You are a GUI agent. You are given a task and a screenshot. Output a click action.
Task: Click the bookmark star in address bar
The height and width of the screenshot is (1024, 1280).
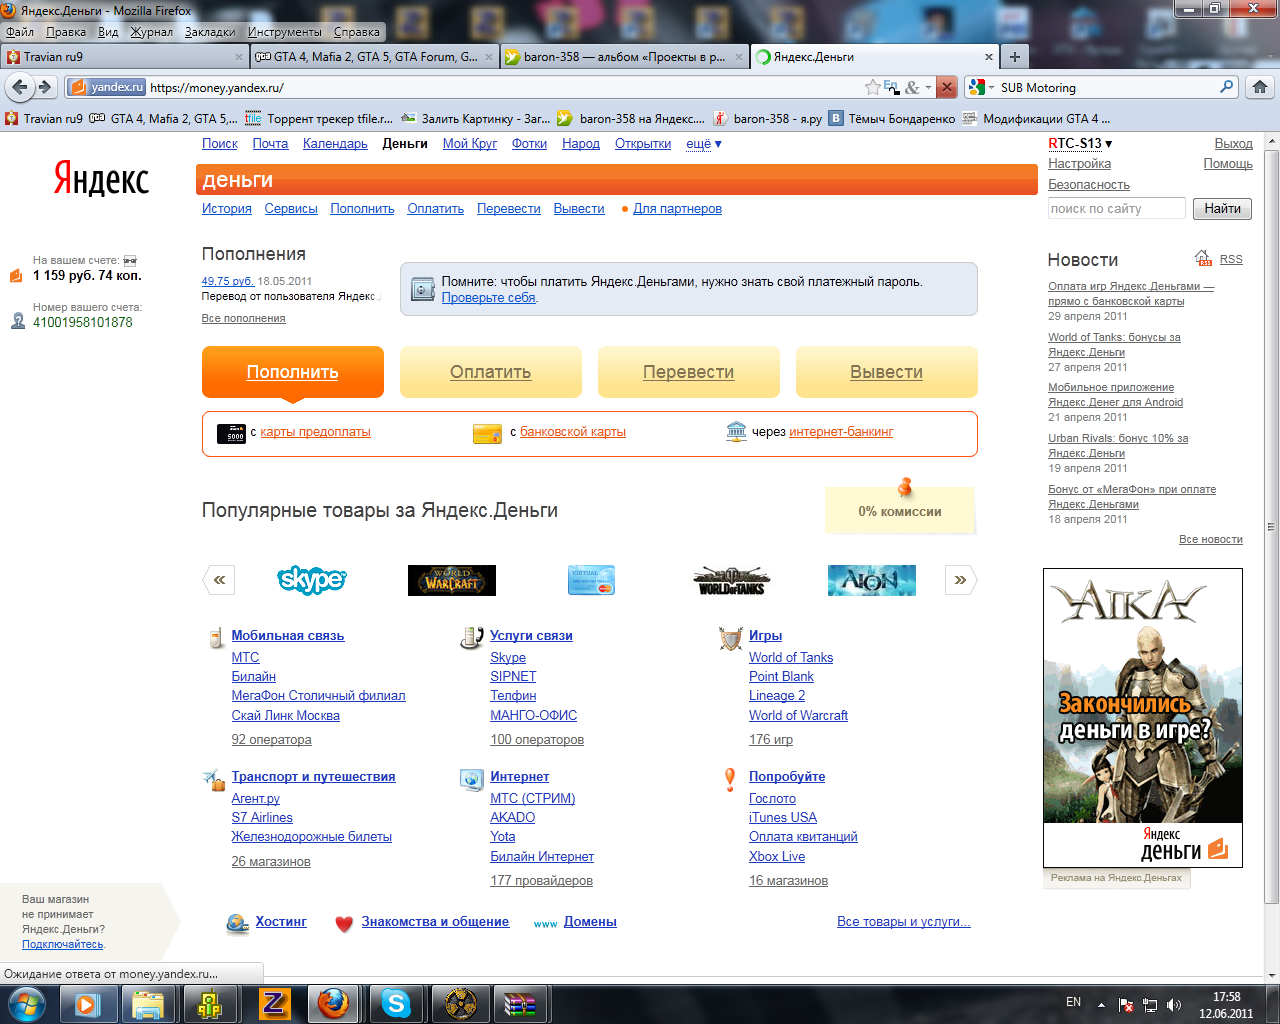pos(872,87)
